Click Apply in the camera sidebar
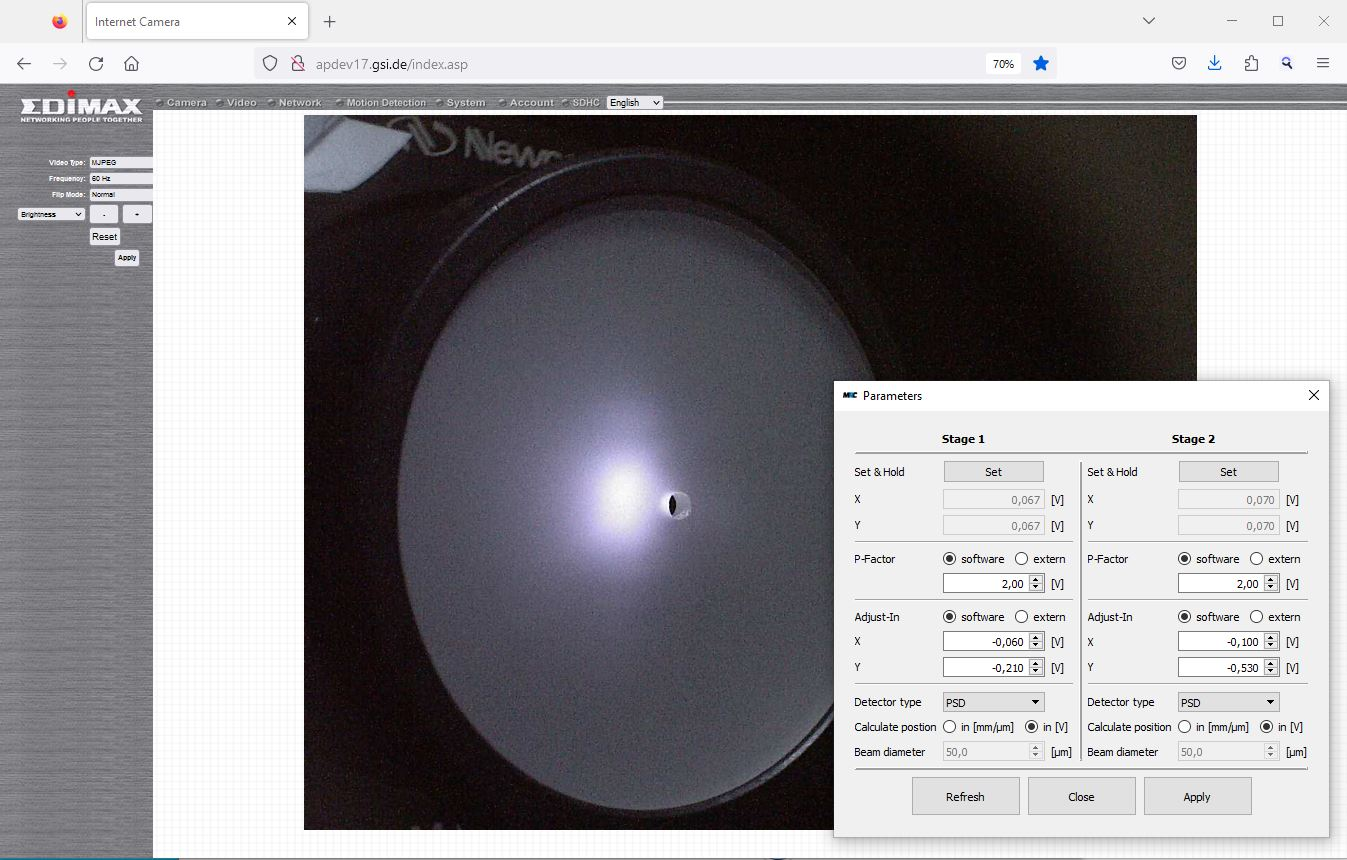 coord(127,257)
